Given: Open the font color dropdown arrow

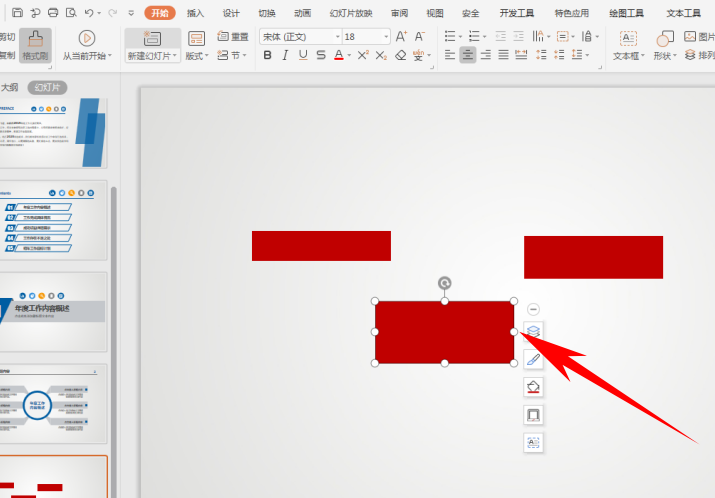Looking at the screenshot, I should [x=349, y=56].
